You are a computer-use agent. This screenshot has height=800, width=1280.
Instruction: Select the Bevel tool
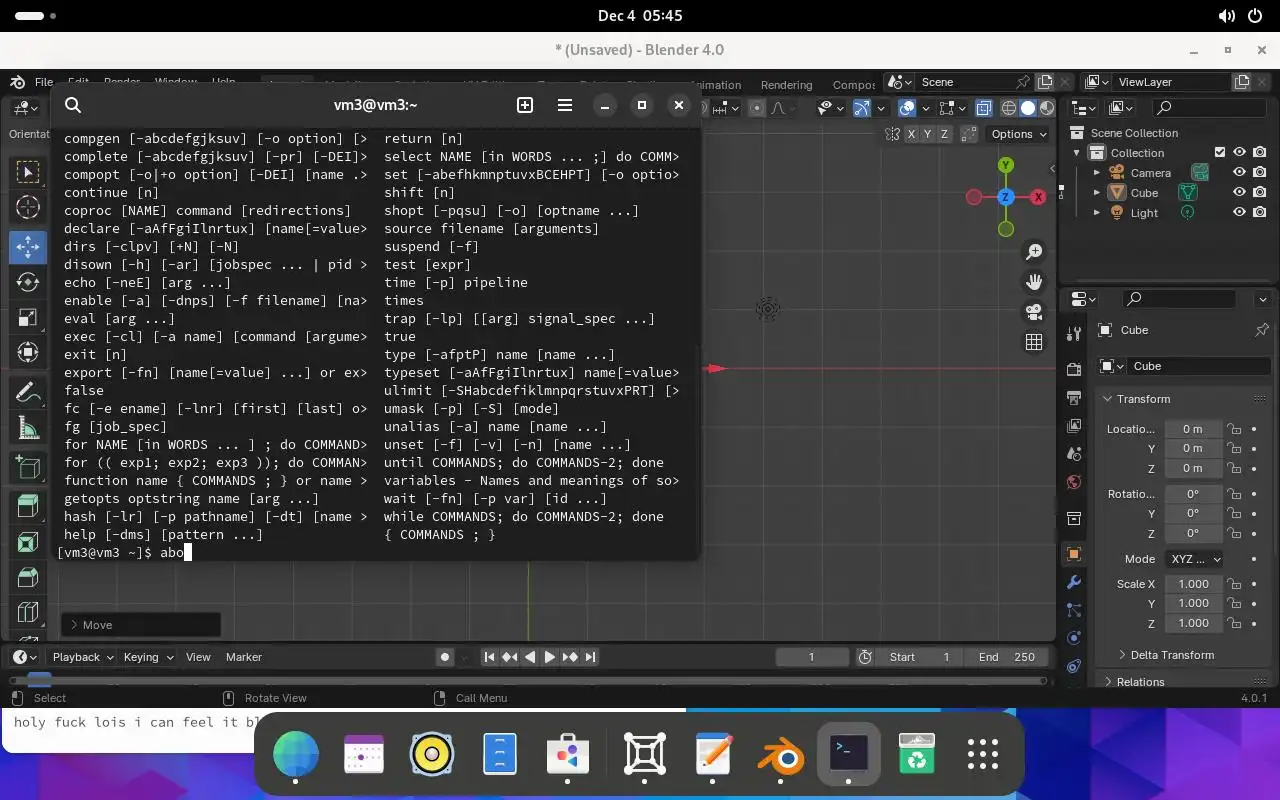tap(28, 577)
